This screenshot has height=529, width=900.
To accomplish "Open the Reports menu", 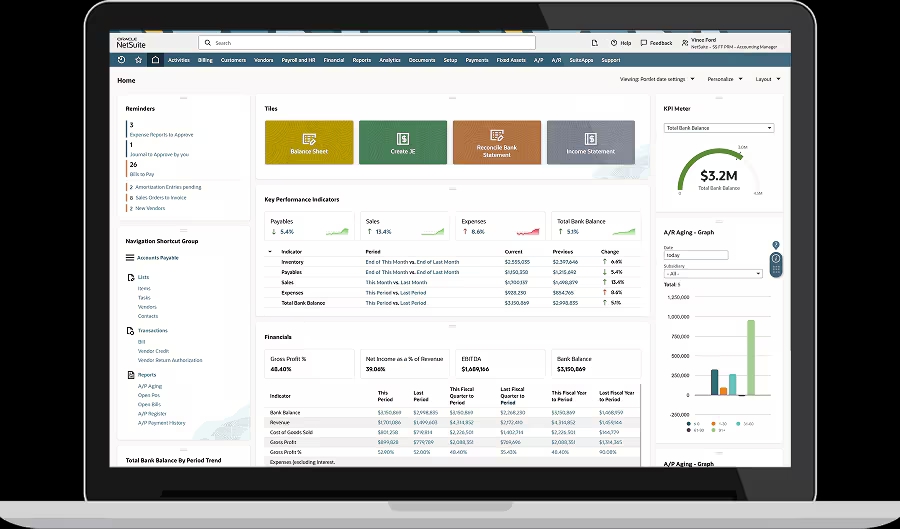I will point(361,60).
